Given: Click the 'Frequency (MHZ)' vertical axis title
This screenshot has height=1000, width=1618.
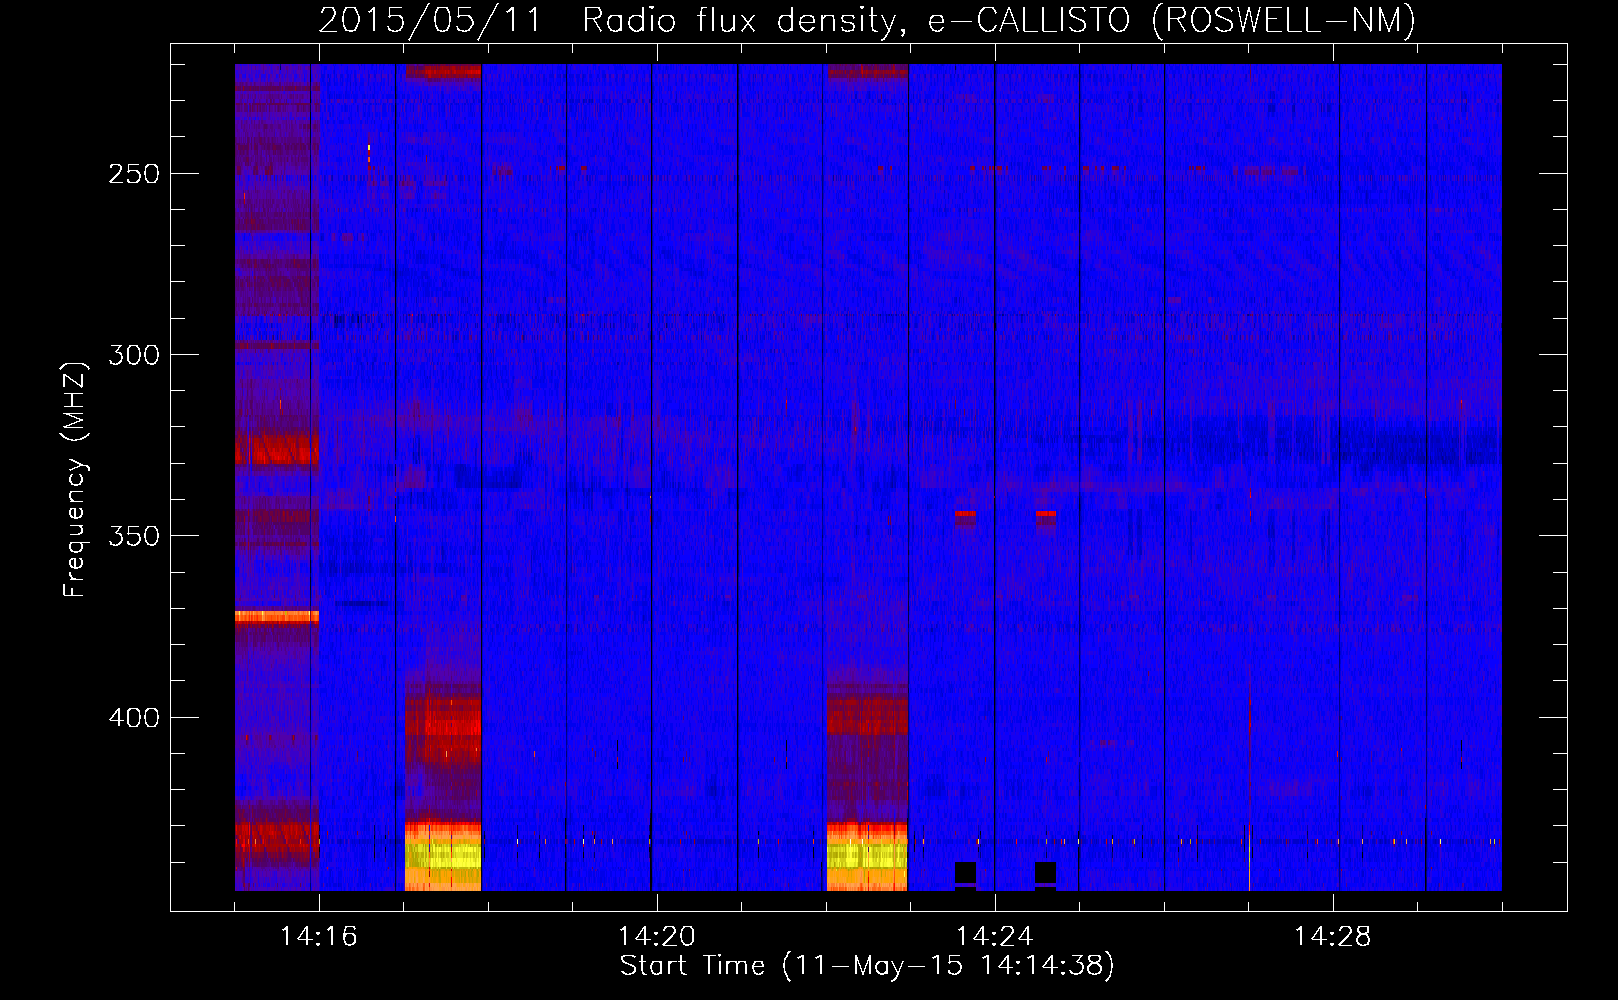Looking at the screenshot, I should [75, 480].
